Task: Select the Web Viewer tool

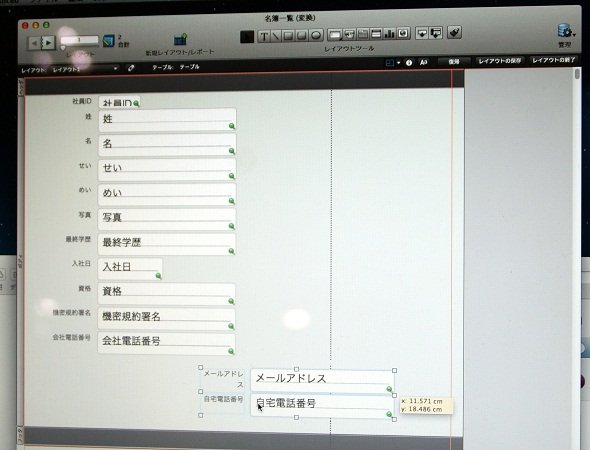Action: click(x=403, y=33)
